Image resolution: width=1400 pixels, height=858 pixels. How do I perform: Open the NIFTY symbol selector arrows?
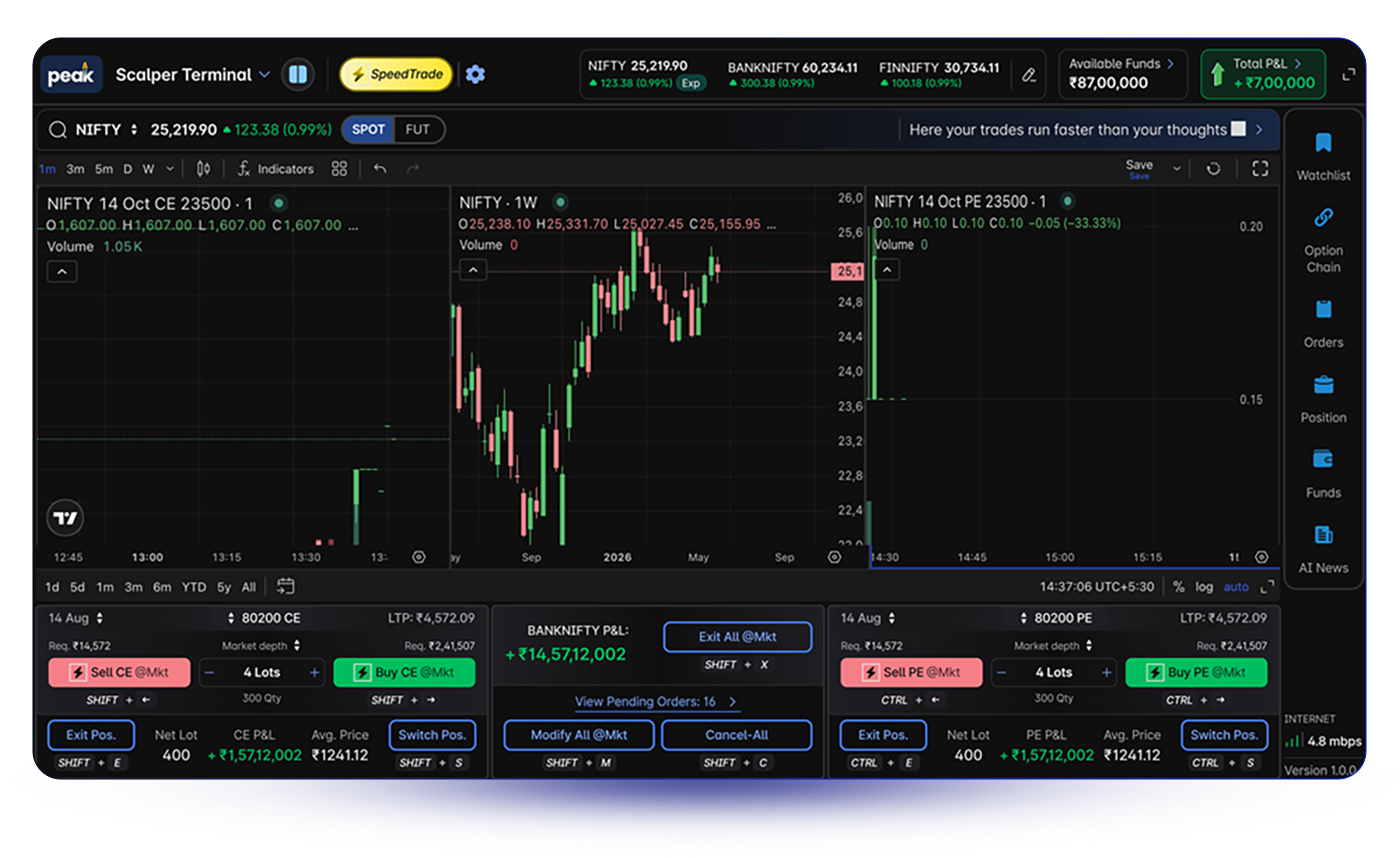click(x=134, y=130)
